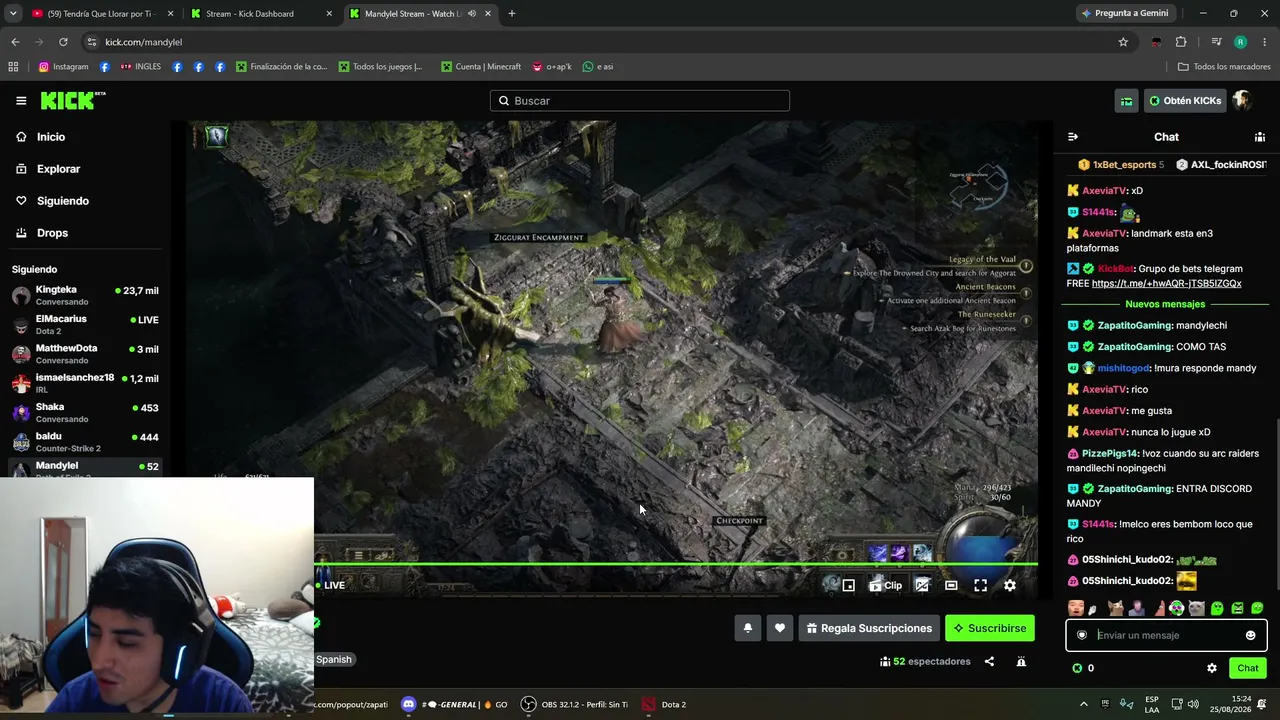Reload the page in Chrome
This screenshot has height=720, width=1280.
63,42
